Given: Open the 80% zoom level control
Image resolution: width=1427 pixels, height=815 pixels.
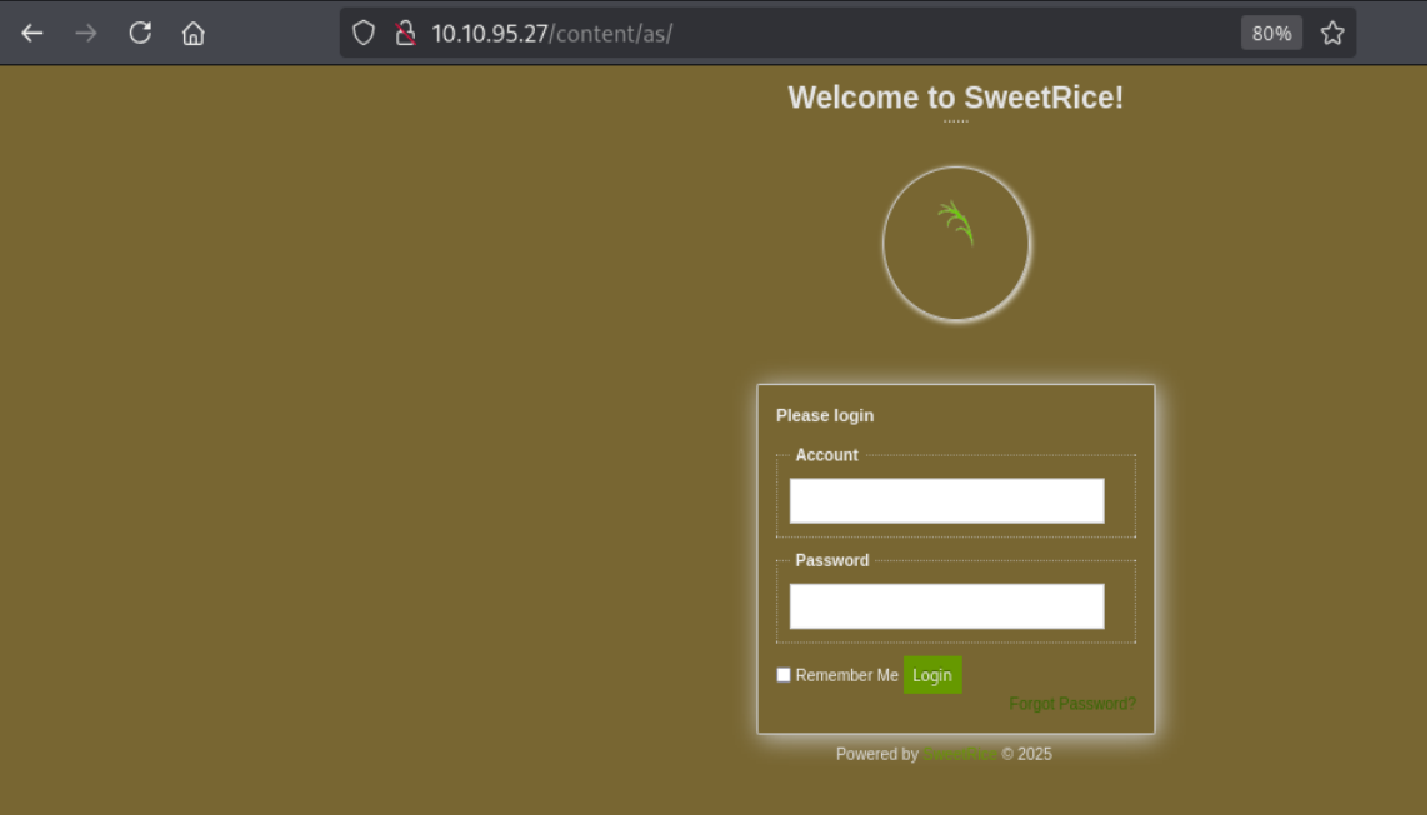Looking at the screenshot, I should (1271, 33).
